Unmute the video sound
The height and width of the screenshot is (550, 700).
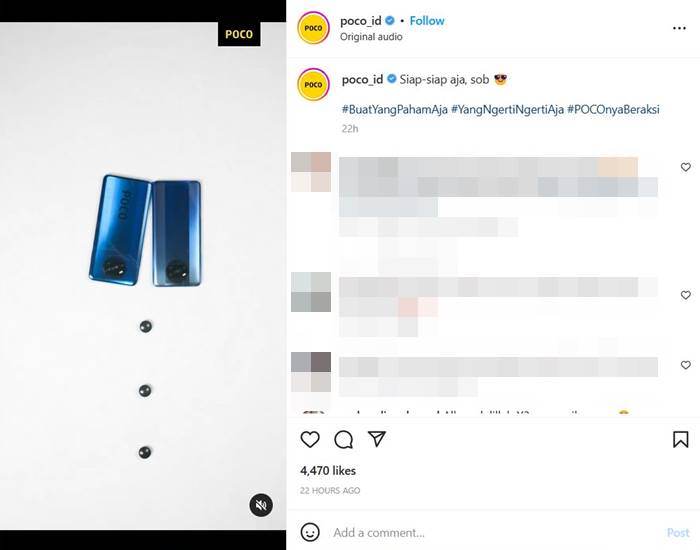(260, 505)
